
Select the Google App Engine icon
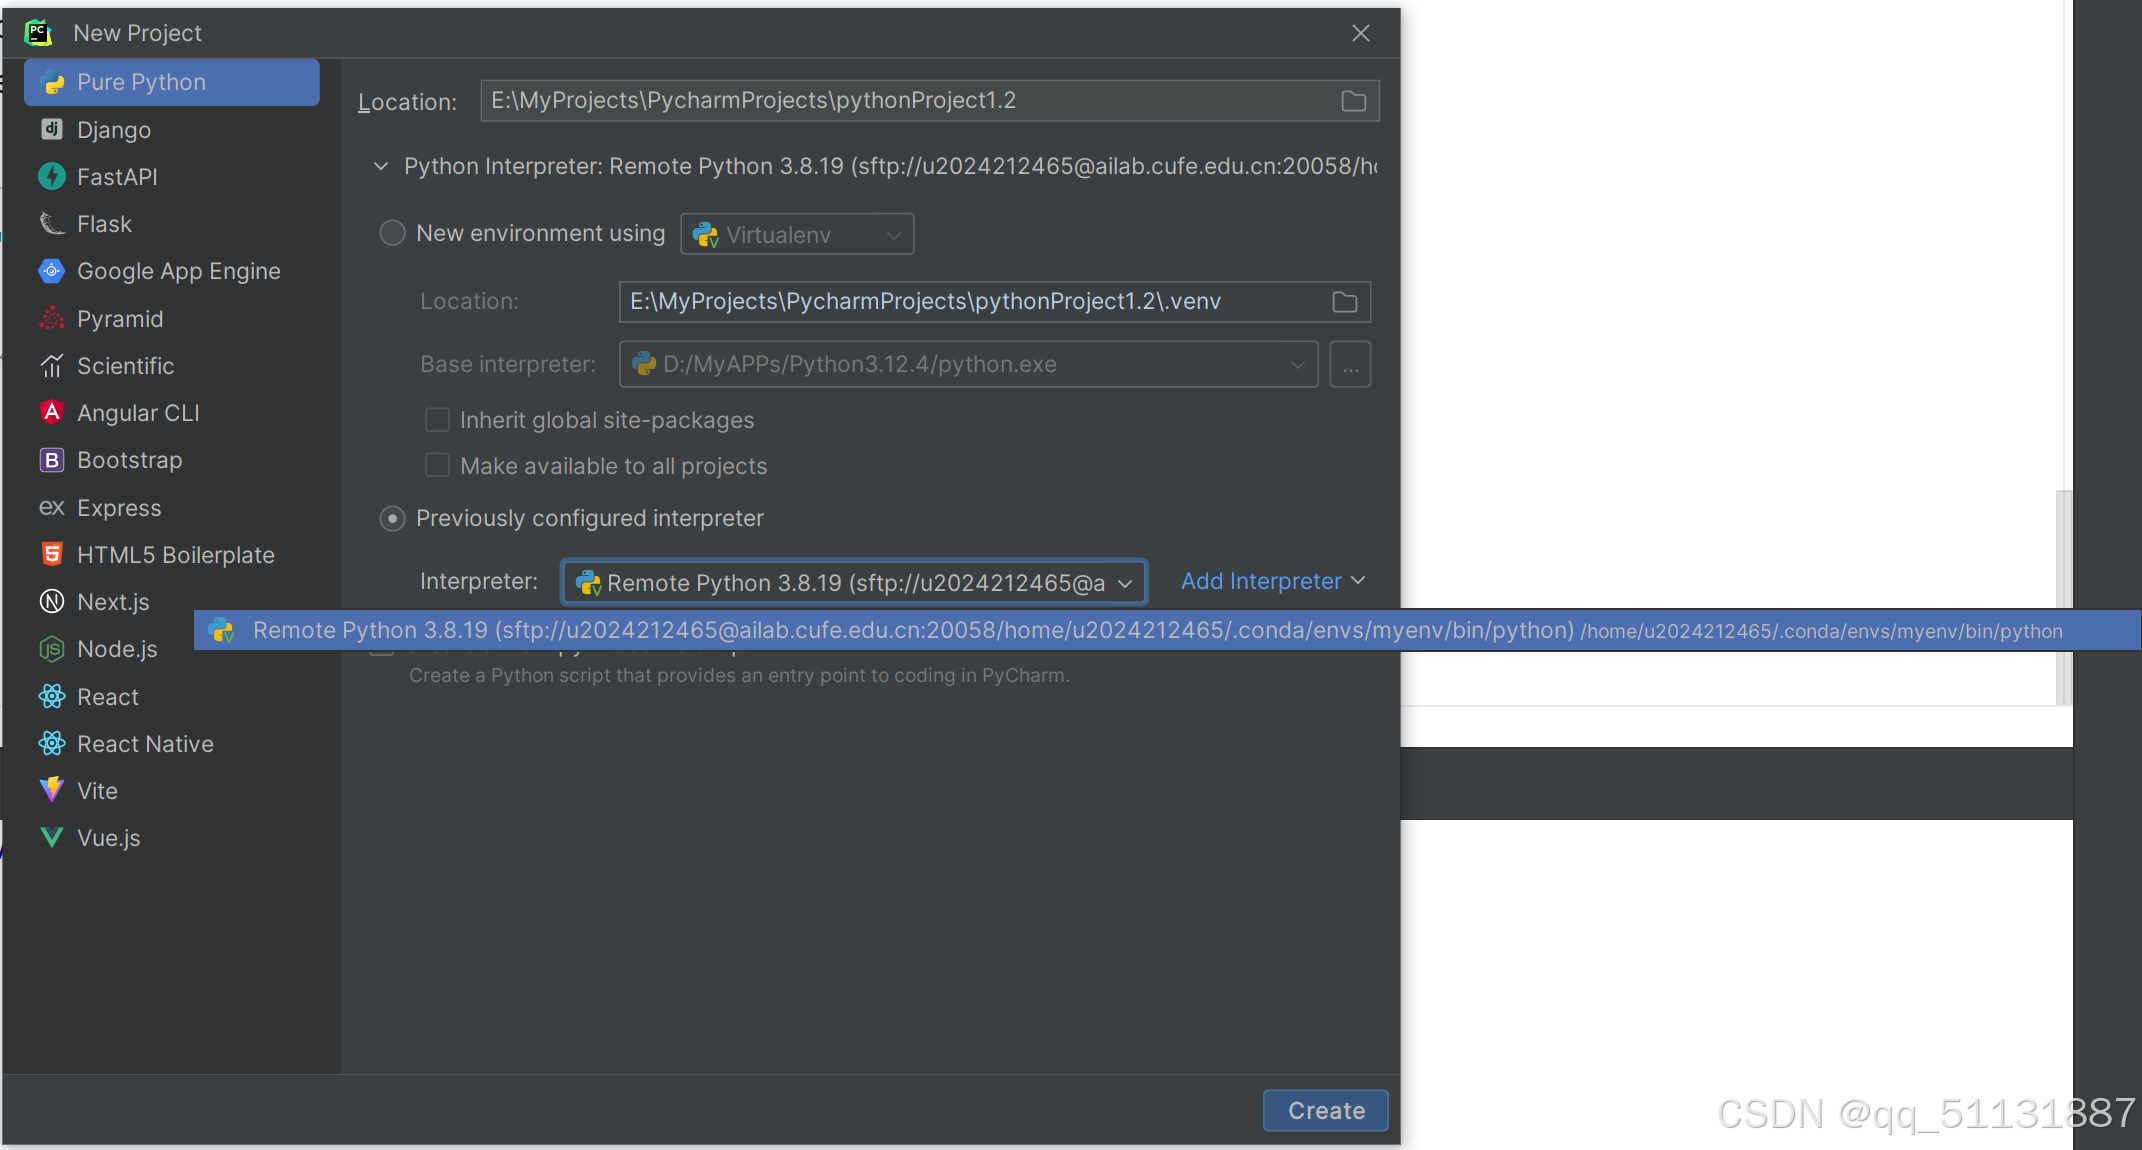(x=52, y=271)
